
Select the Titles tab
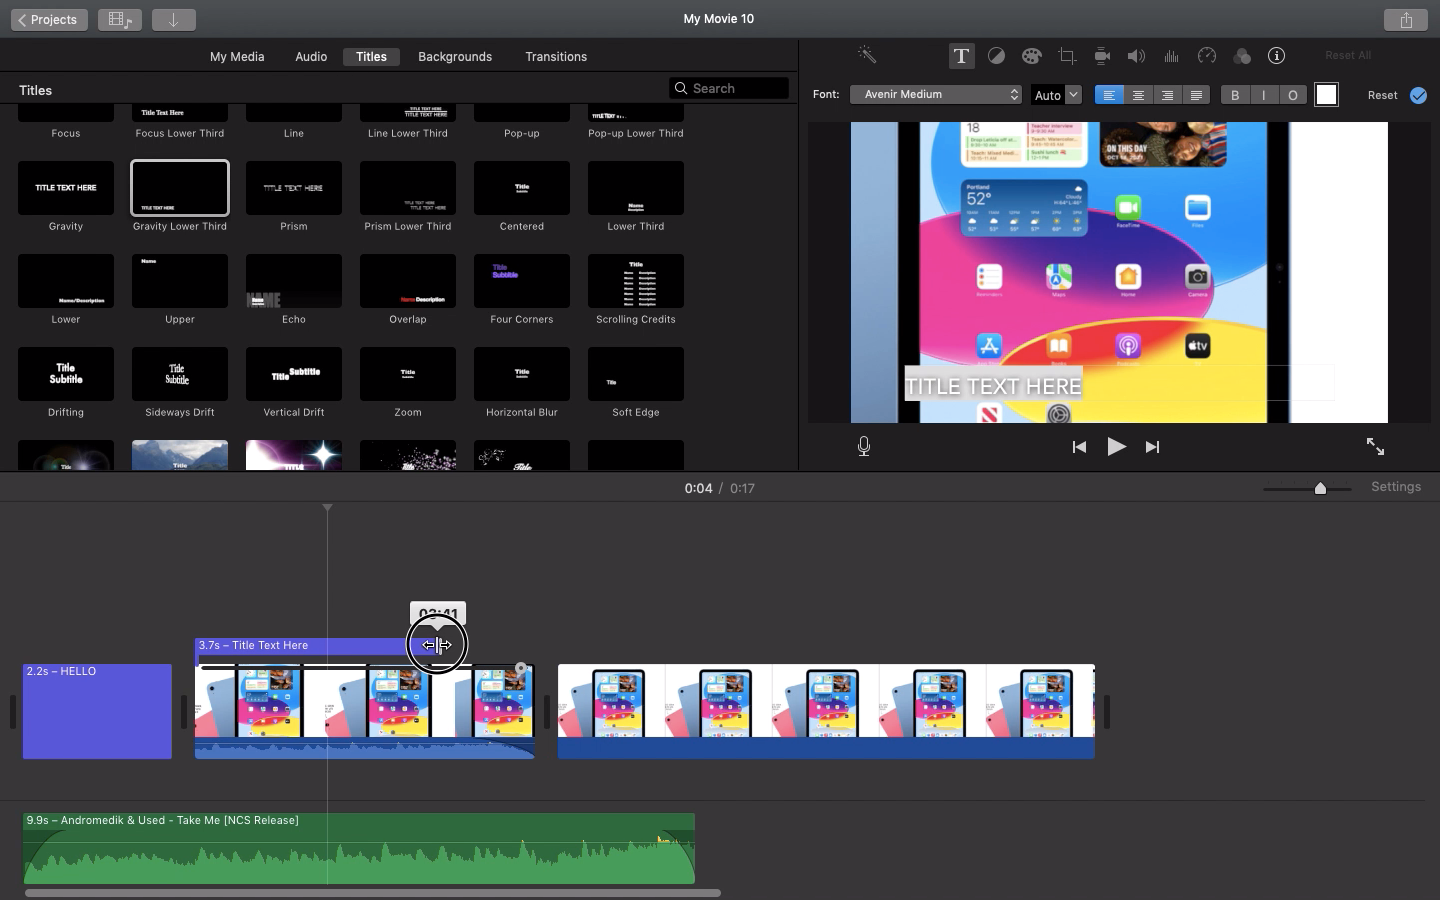click(x=371, y=57)
